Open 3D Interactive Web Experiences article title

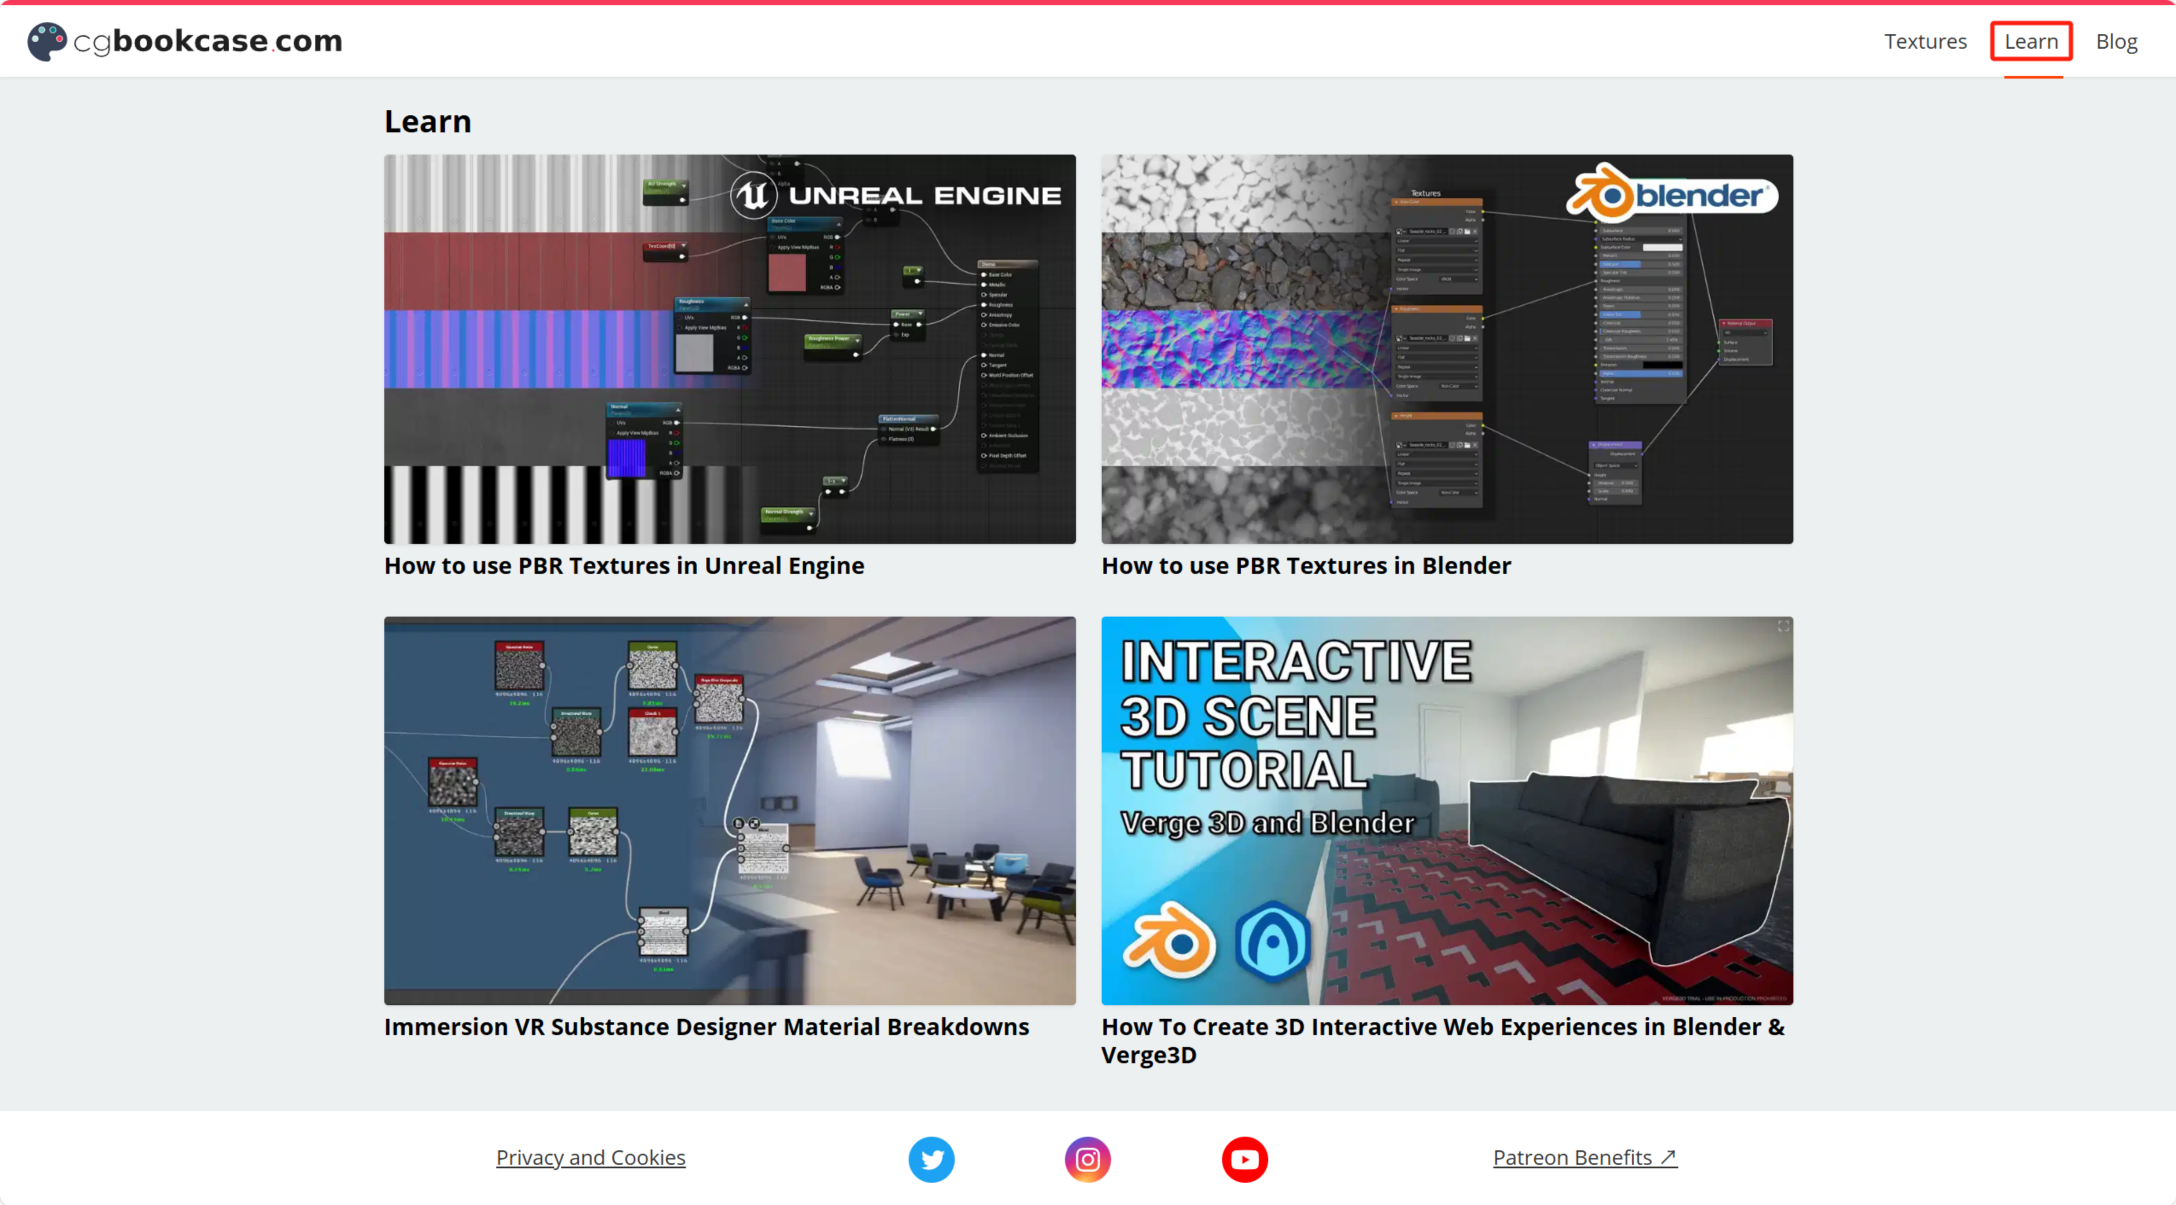pyautogui.click(x=1441, y=1040)
